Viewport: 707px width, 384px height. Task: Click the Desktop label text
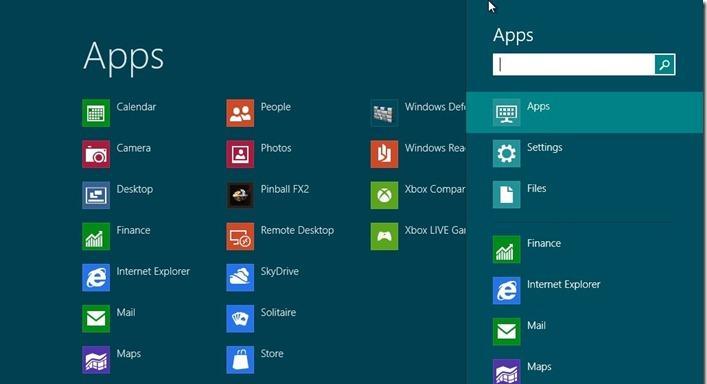point(135,189)
